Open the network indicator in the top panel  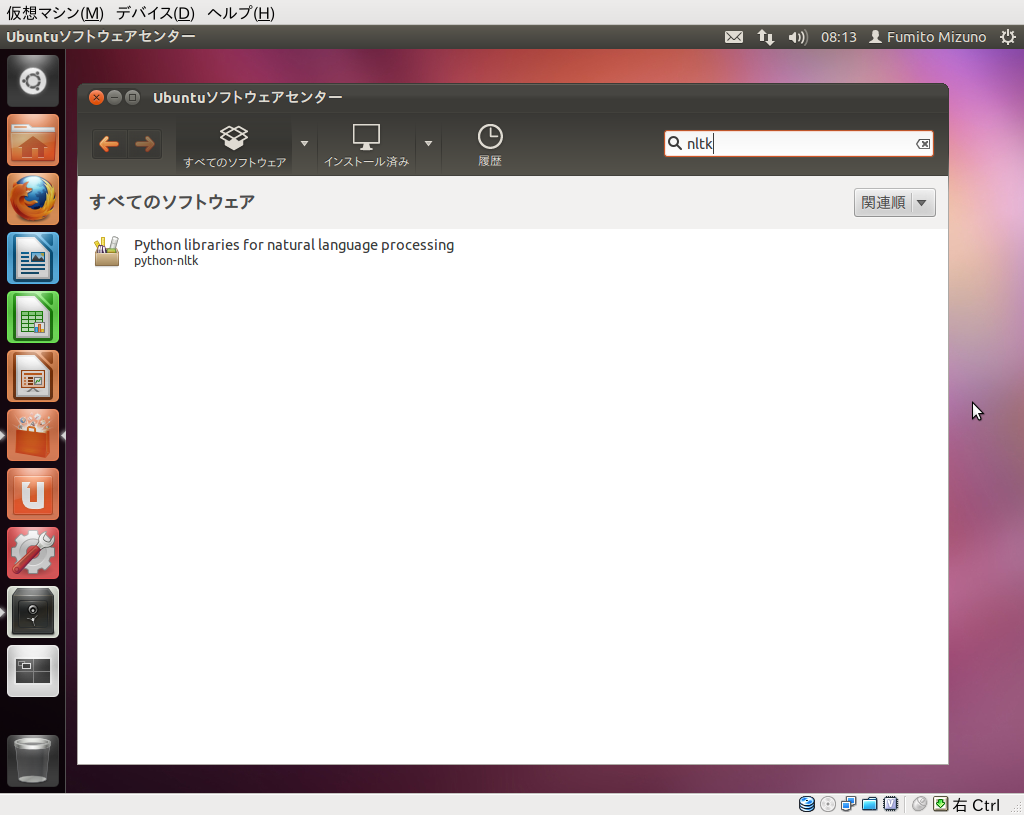coord(766,37)
